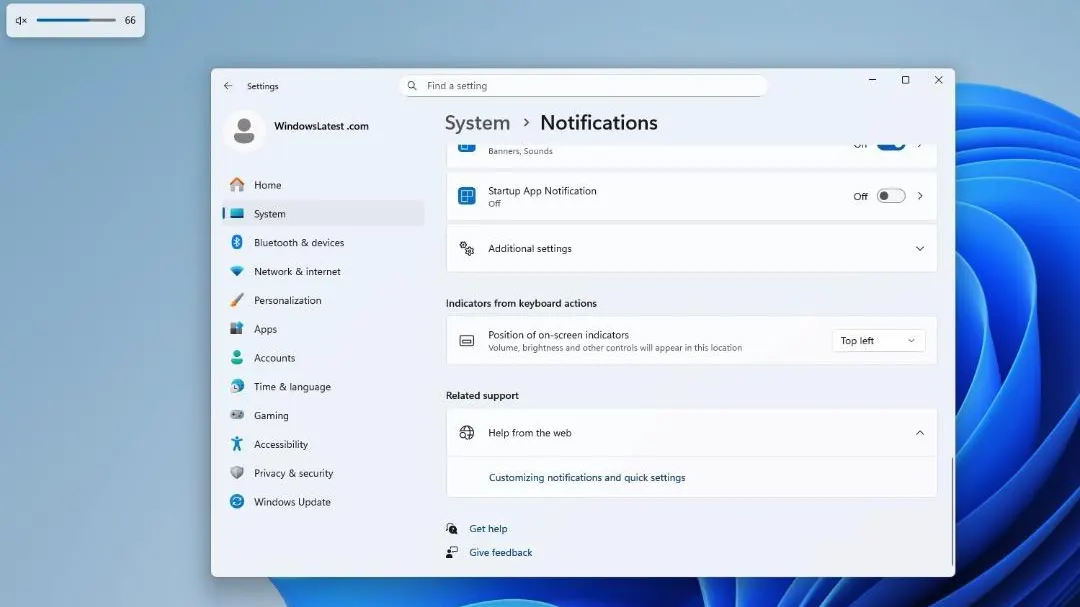This screenshot has width=1080, height=607.
Task: Click the volume slider in the indicator
Action: click(76, 20)
